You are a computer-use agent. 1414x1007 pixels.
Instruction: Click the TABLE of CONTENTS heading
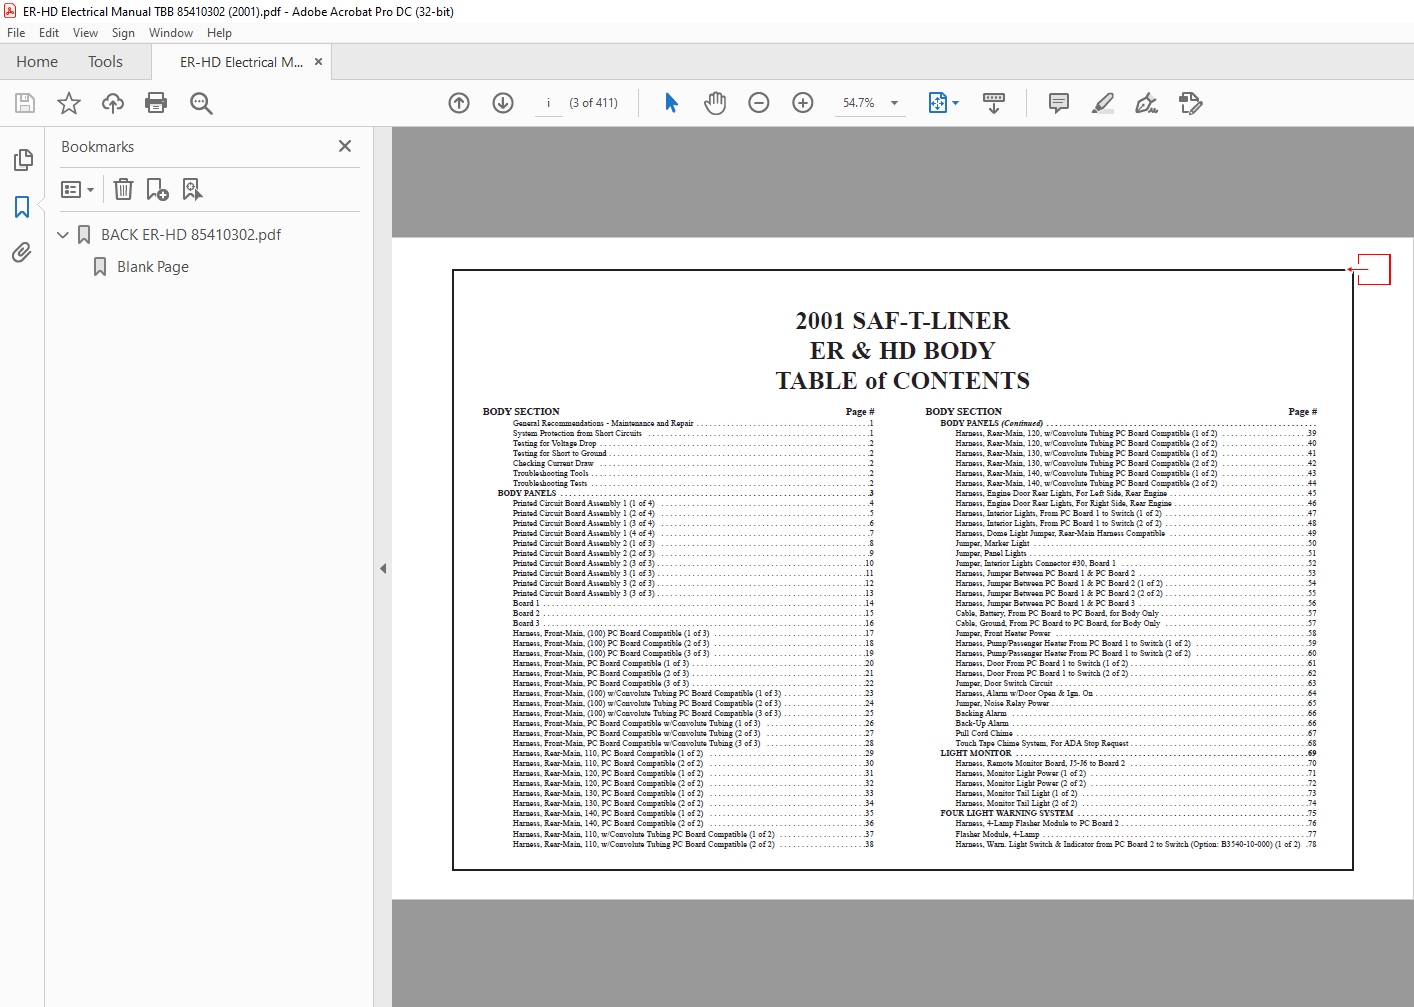click(902, 381)
